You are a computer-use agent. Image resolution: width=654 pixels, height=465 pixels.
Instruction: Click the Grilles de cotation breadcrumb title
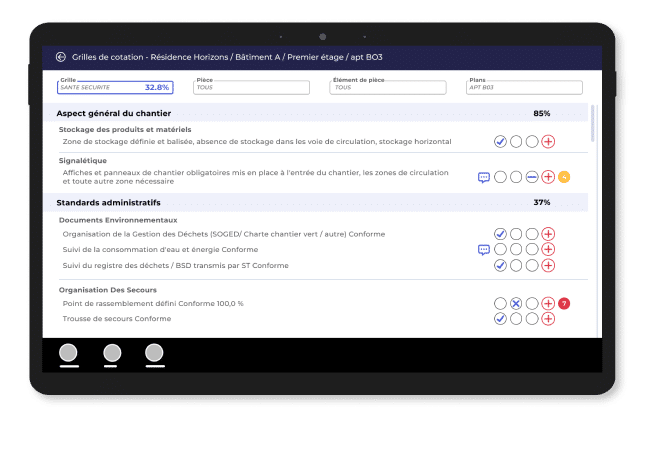[x=227, y=57]
